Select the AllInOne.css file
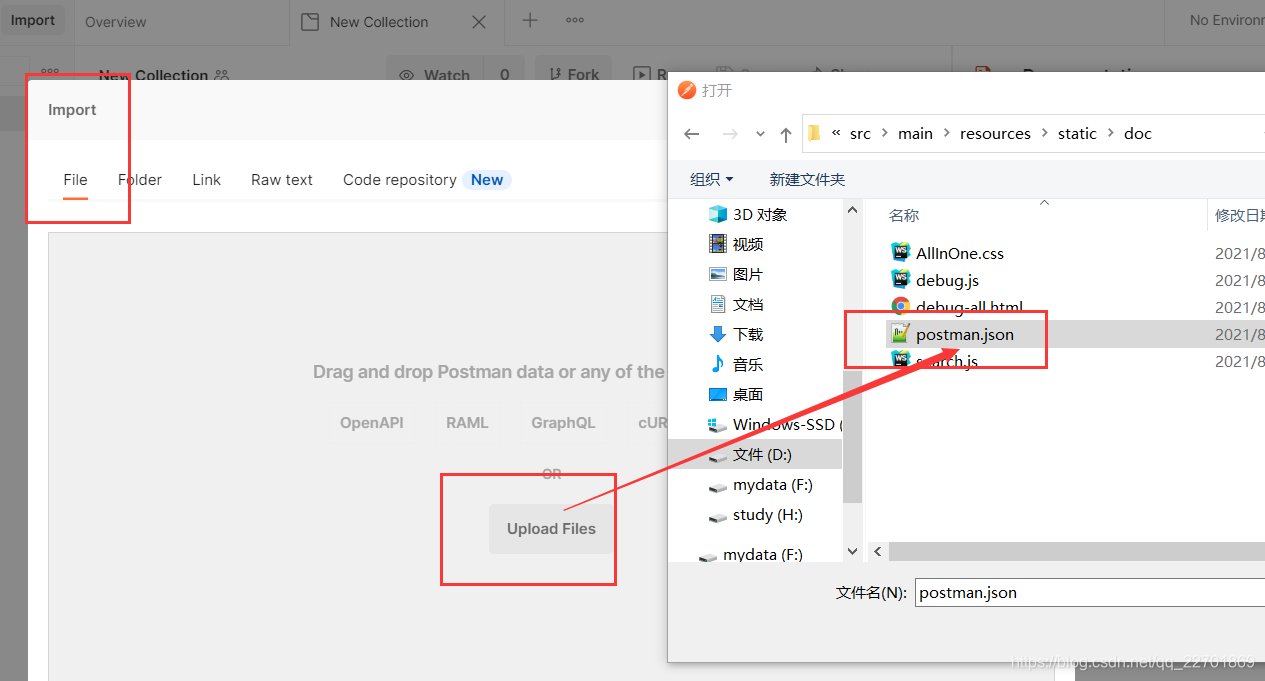 coord(960,253)
